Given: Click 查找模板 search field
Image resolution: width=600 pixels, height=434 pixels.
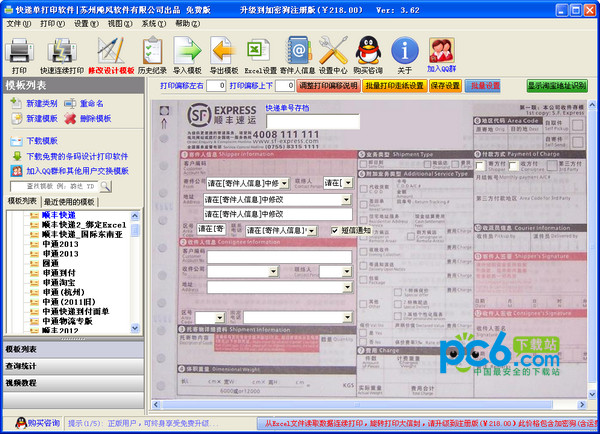Looking at the screenshot, I should point(55,186).
